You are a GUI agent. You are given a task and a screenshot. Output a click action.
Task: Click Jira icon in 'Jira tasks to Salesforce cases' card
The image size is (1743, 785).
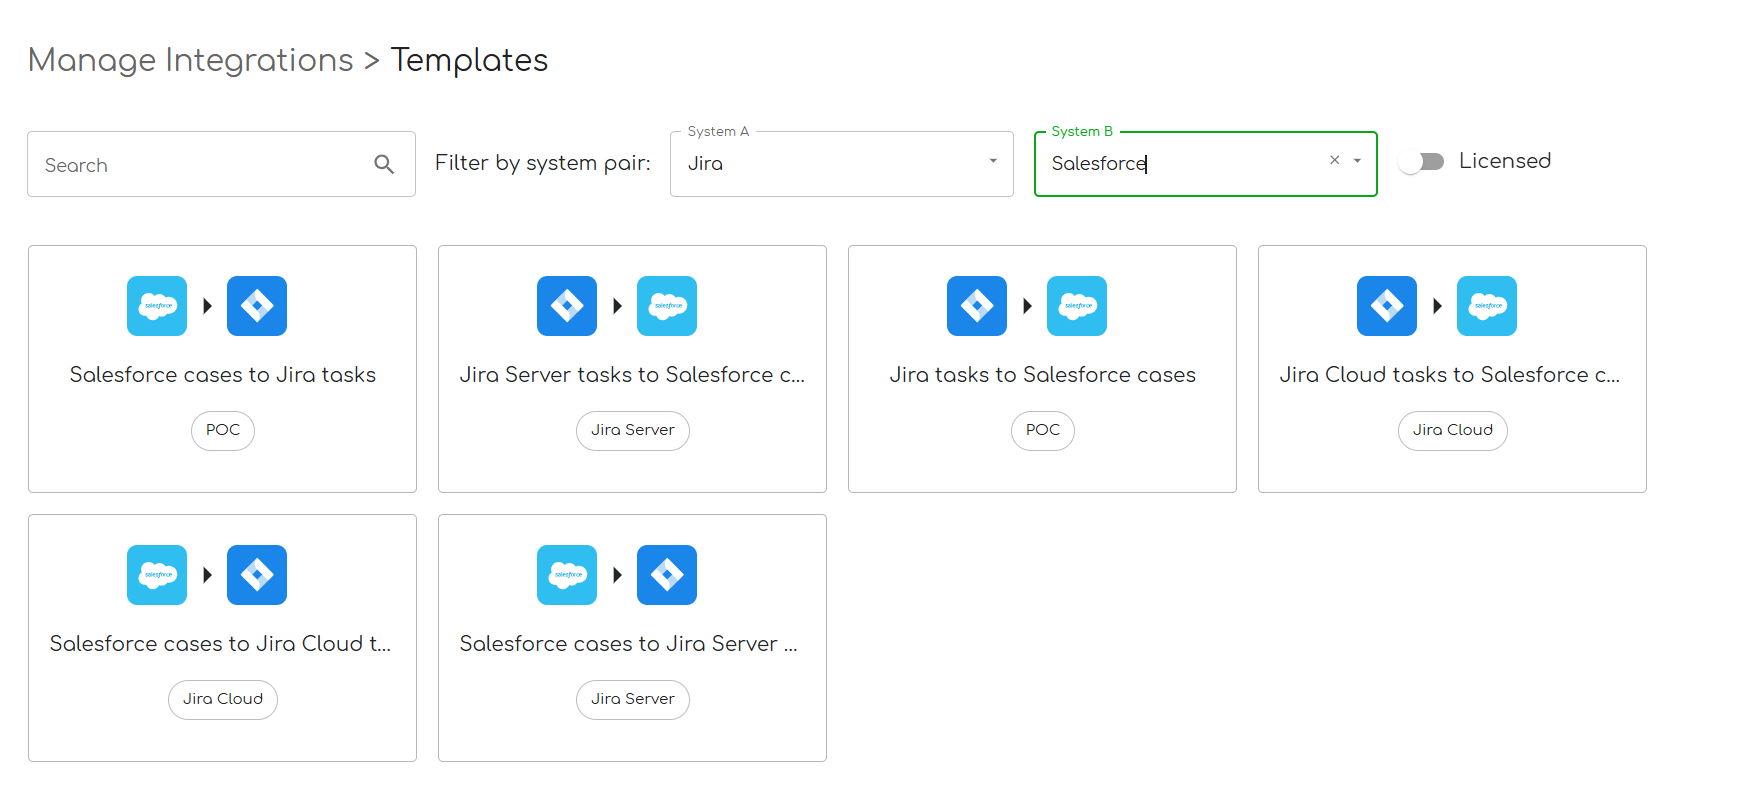tap(977, 306)
